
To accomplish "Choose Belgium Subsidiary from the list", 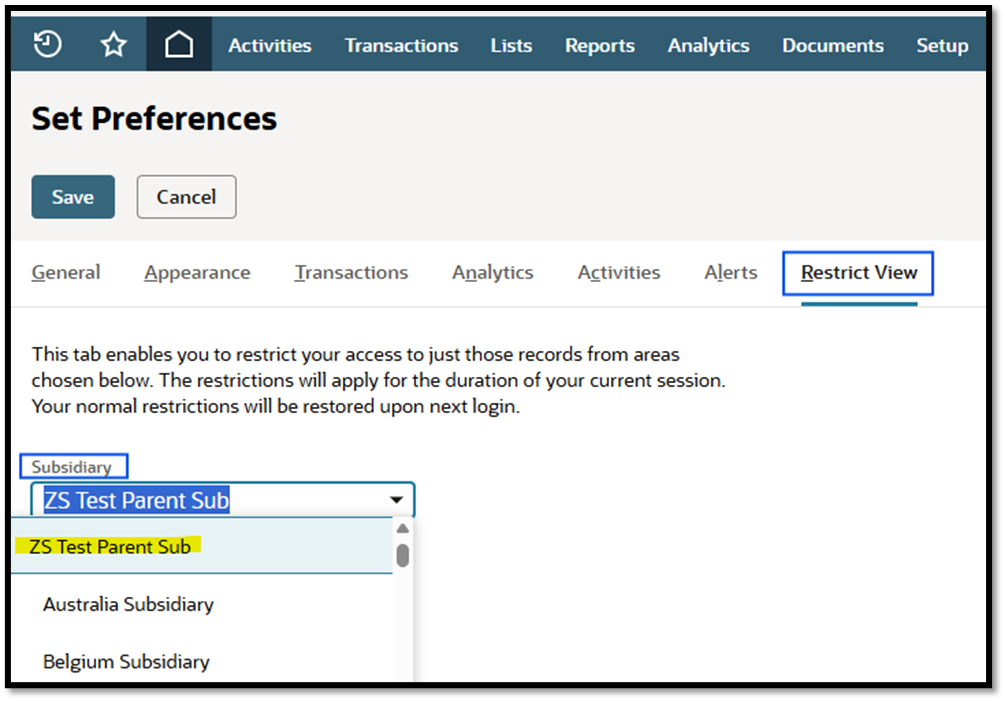I will click(126, 662).
